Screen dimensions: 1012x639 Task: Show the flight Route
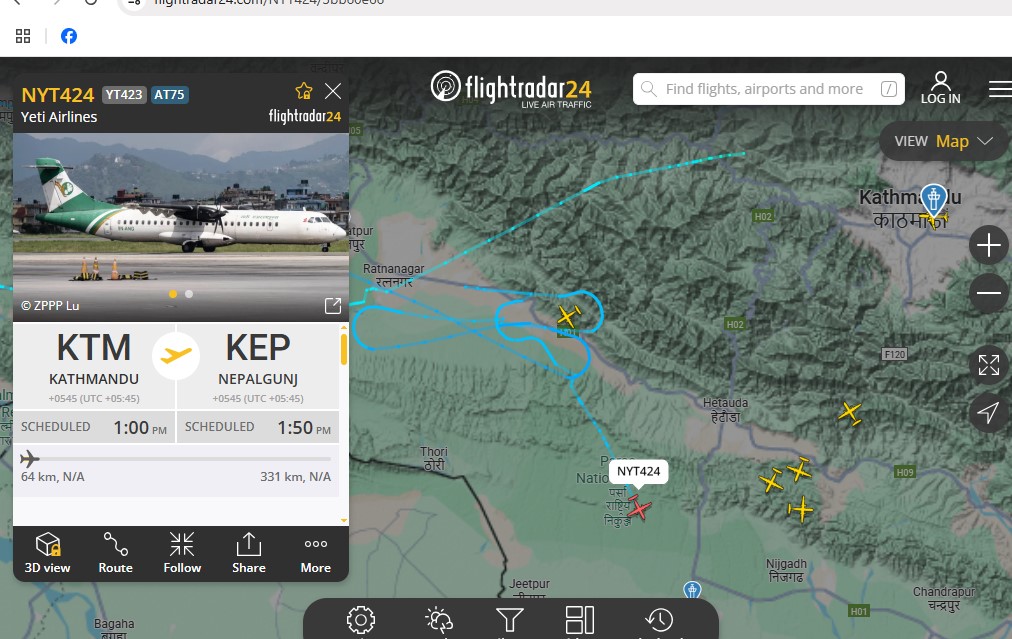coord(116,553)
